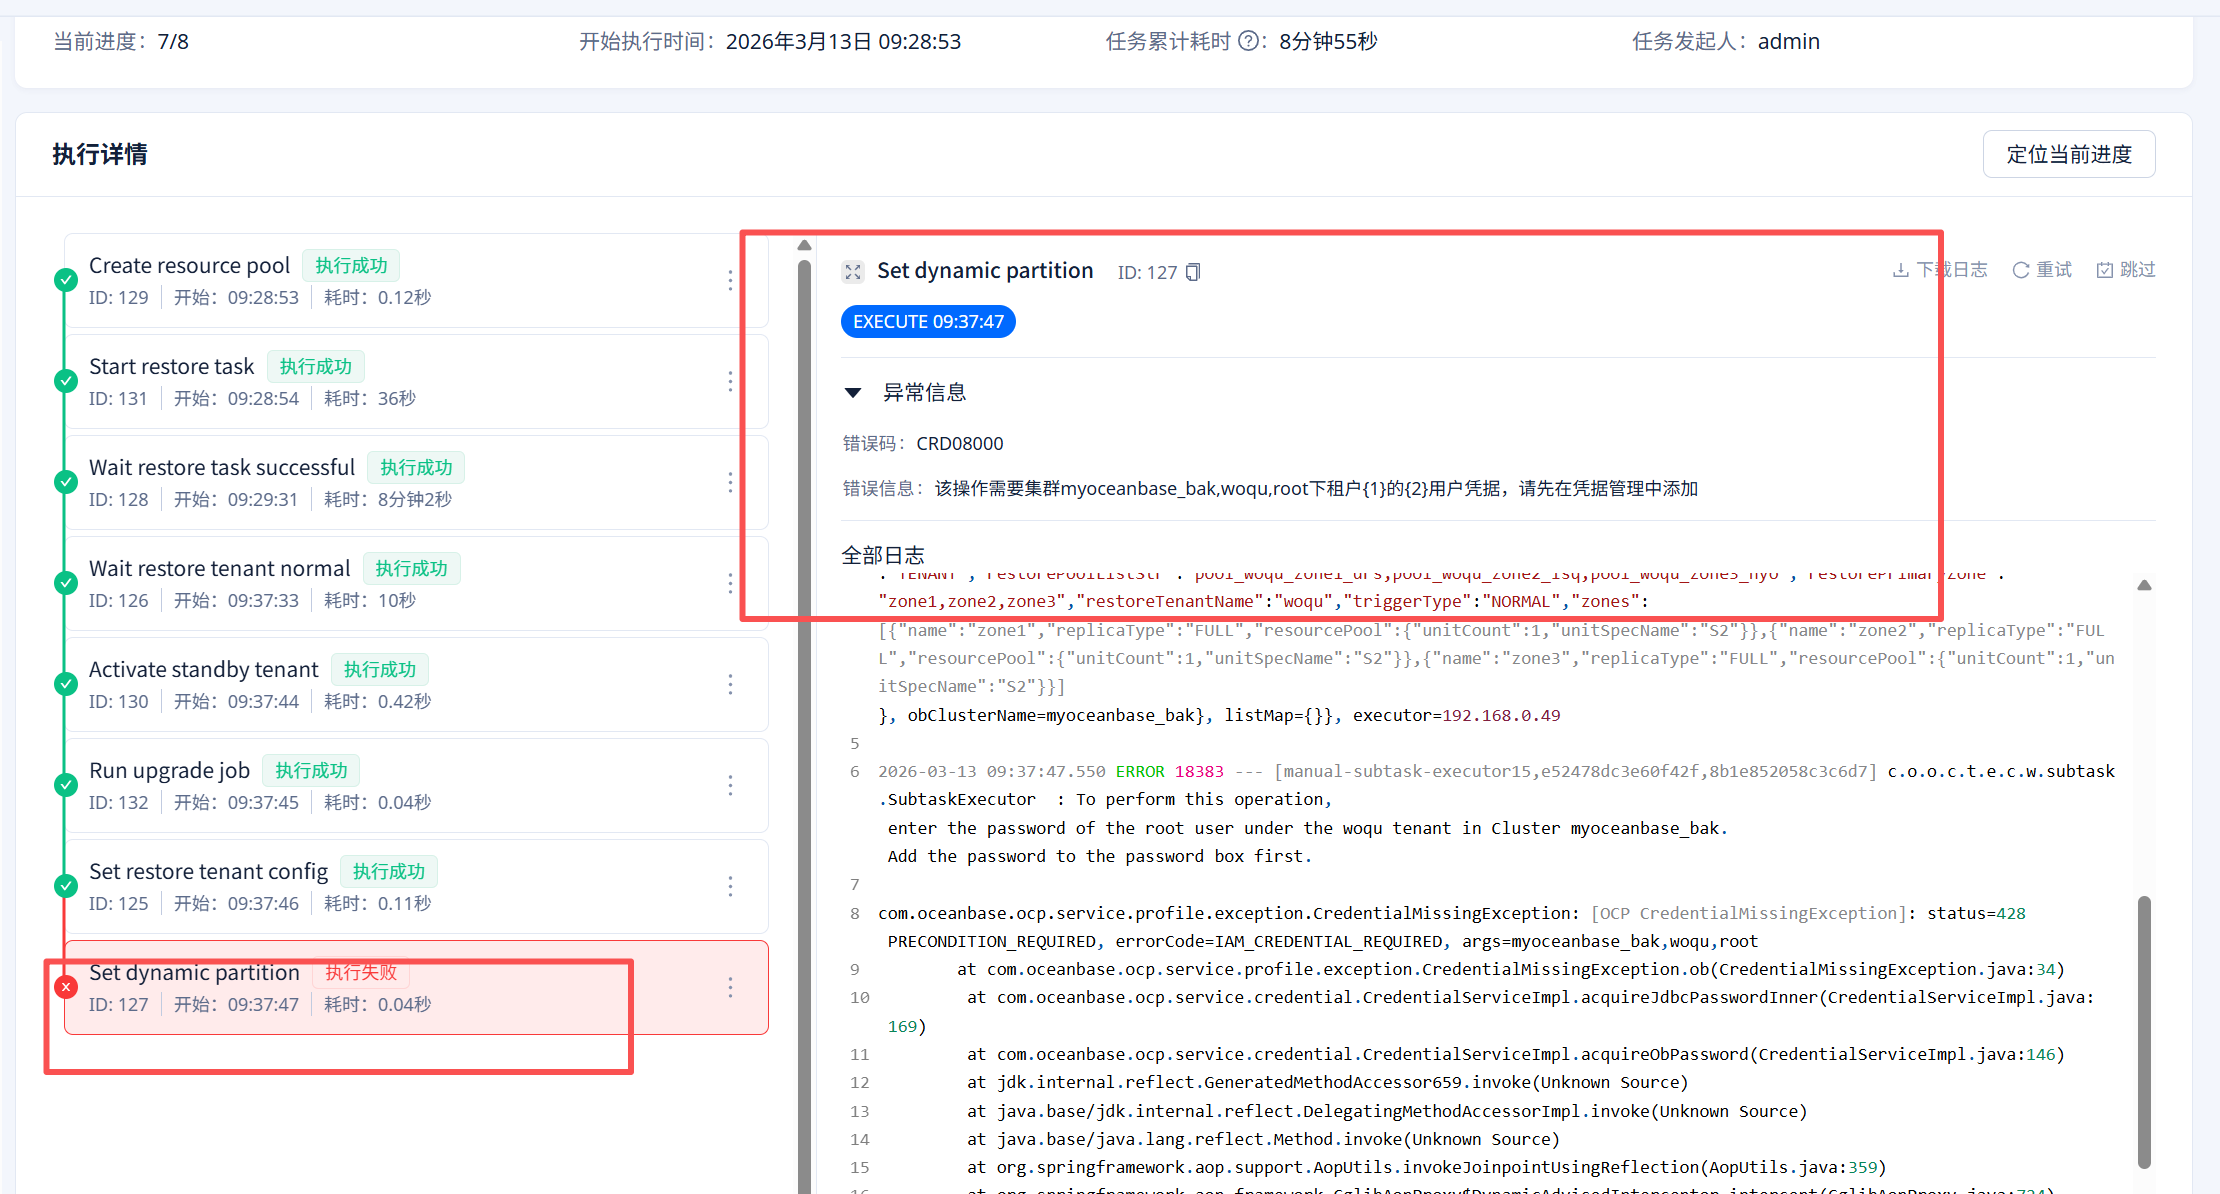This screenshot has width=2220, height=1194.
Task: Click help icon next to 任务累计耗时
Action: point(1248,41)
